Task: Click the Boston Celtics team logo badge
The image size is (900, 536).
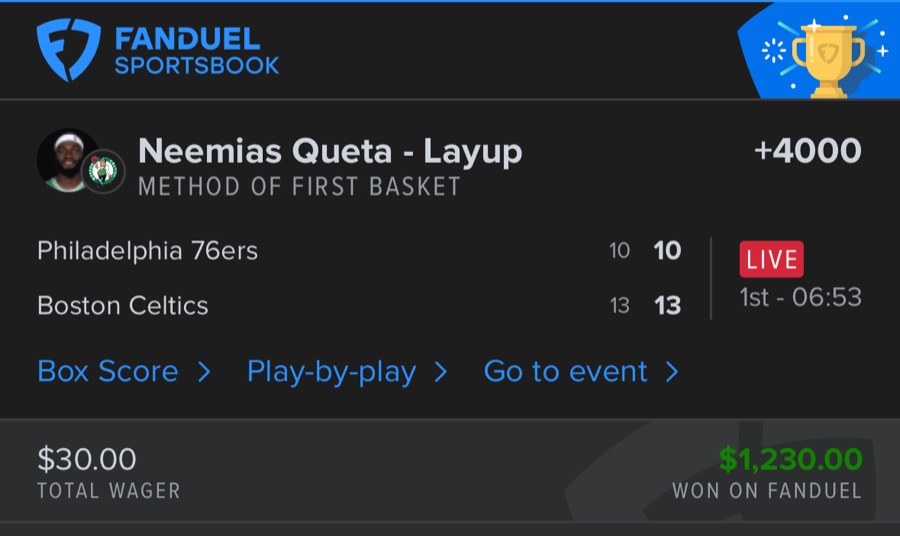Action: 103,171
